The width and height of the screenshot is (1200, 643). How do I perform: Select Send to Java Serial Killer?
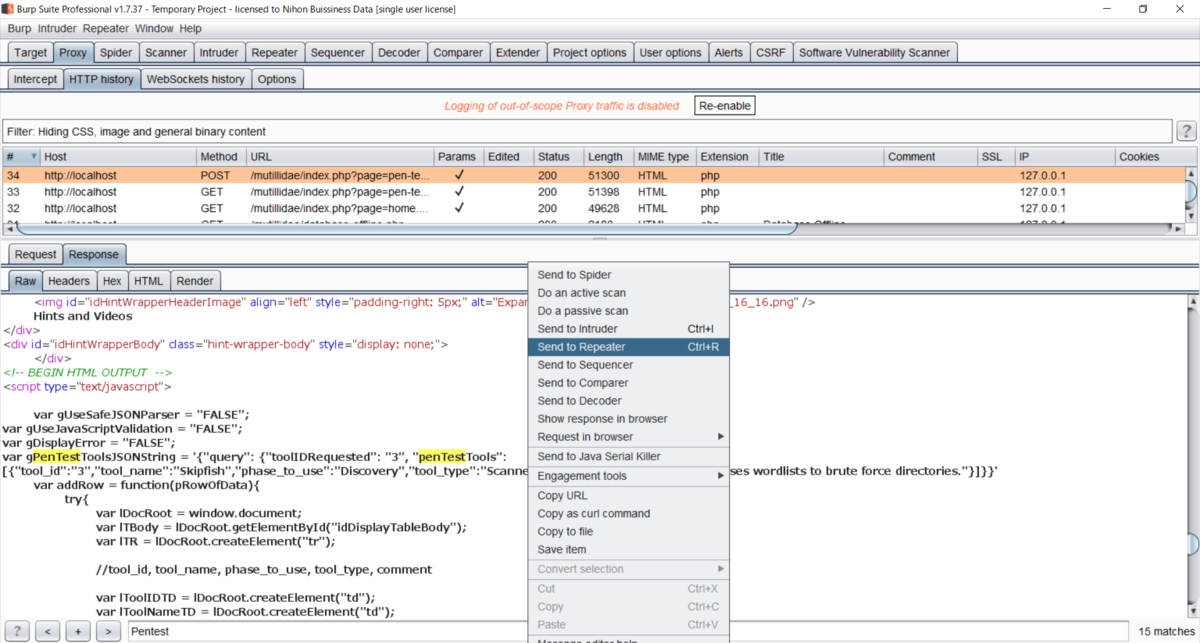click(629, 456)
